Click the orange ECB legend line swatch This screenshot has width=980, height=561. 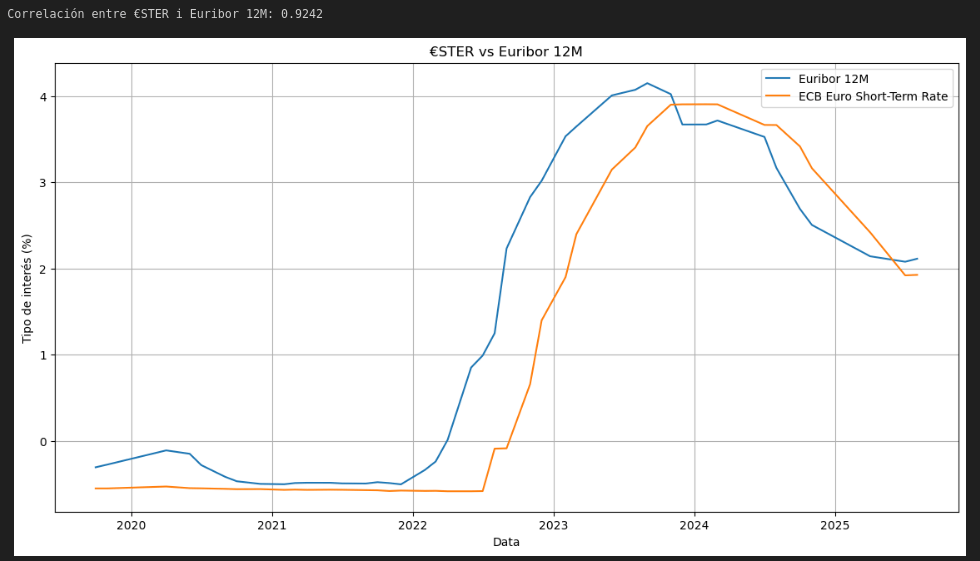click(x=778, y=97)
